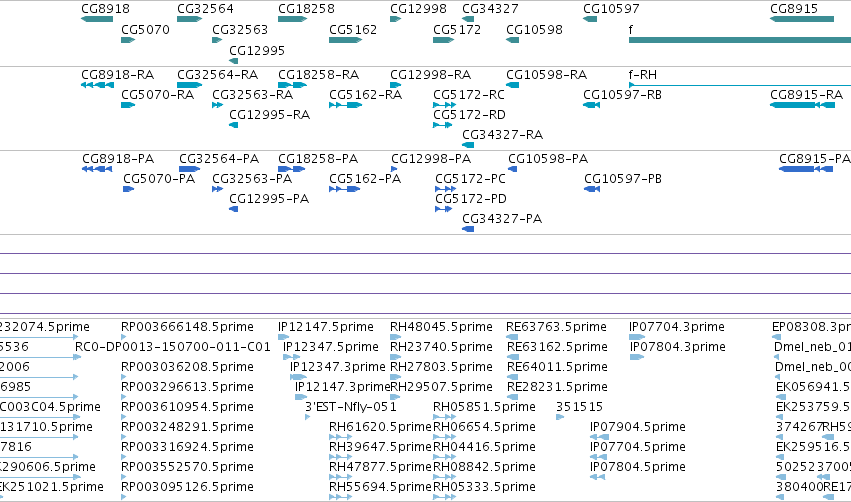Open protein label CG18258-PA
The image size is (851, 502).
click(x=318, y=158)
